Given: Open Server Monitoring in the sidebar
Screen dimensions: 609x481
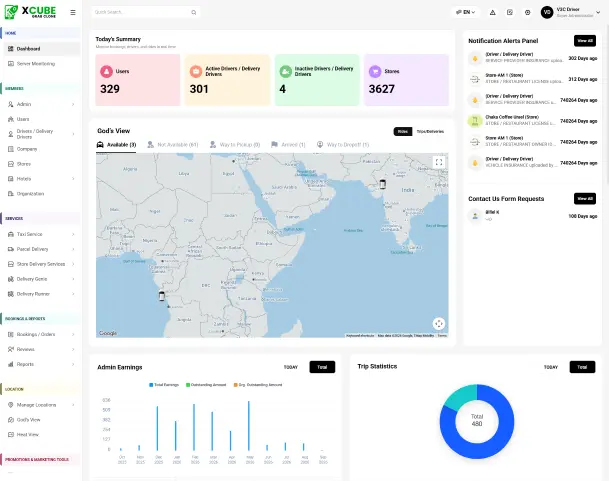Looking at the screenshot, I should coord(42,64).
